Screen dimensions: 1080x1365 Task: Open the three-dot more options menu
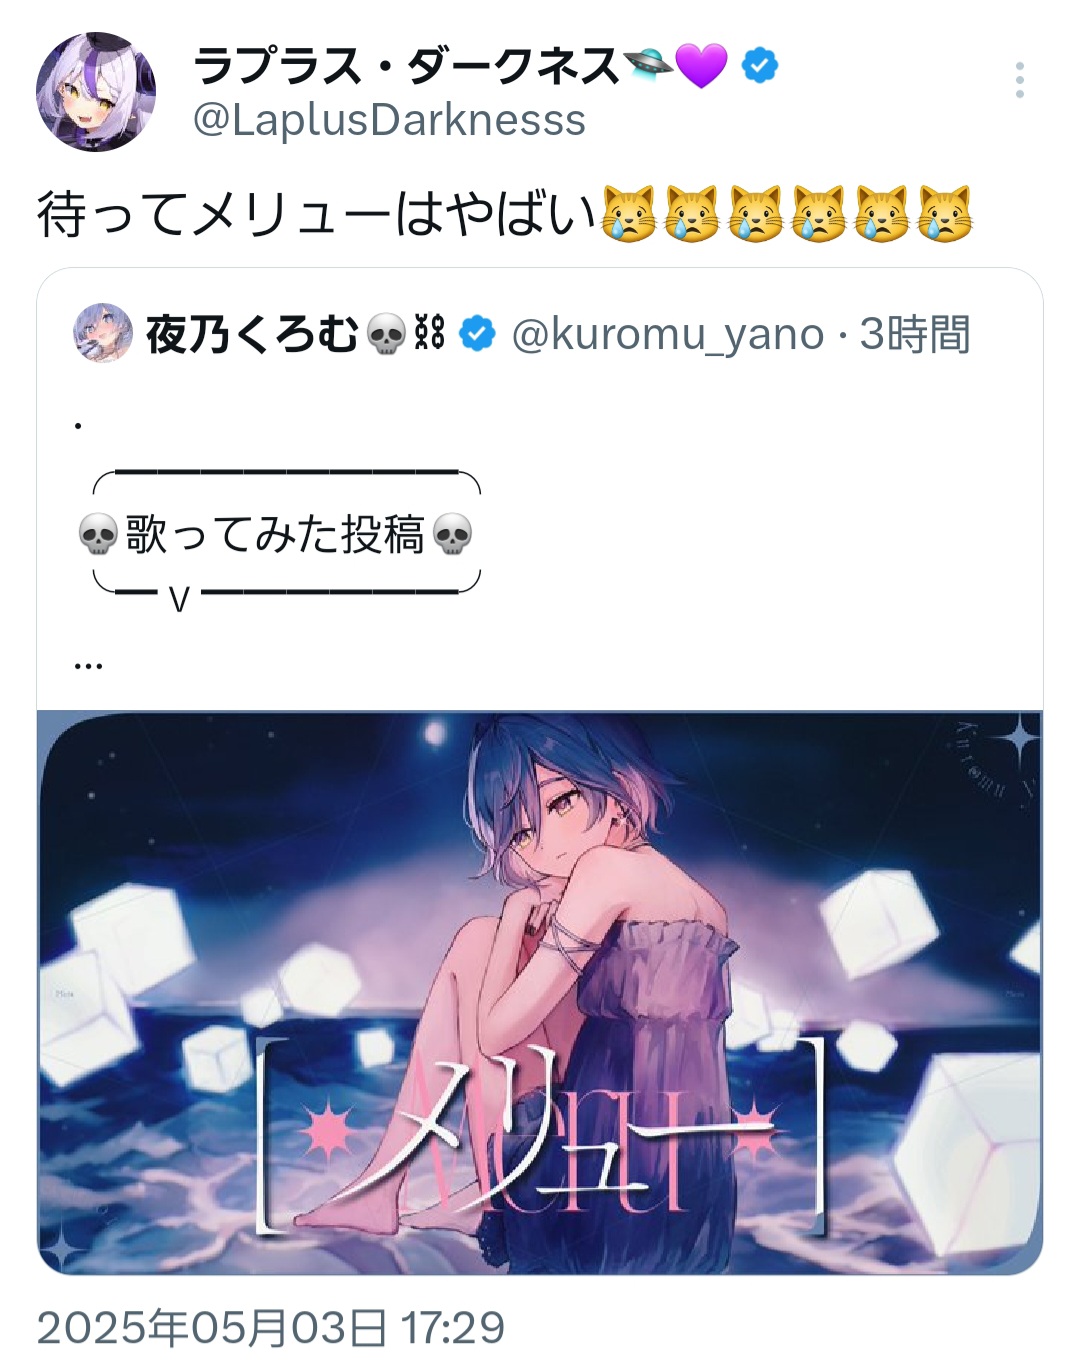(x=1019, y=80)
